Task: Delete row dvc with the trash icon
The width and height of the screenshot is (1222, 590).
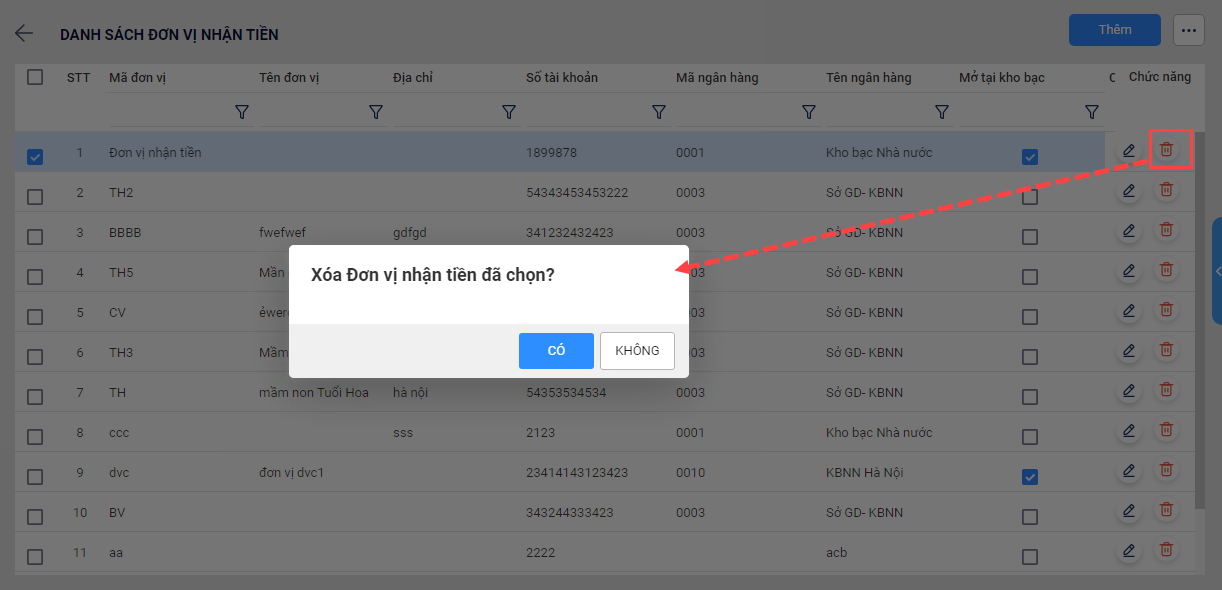Action: 1166,470
